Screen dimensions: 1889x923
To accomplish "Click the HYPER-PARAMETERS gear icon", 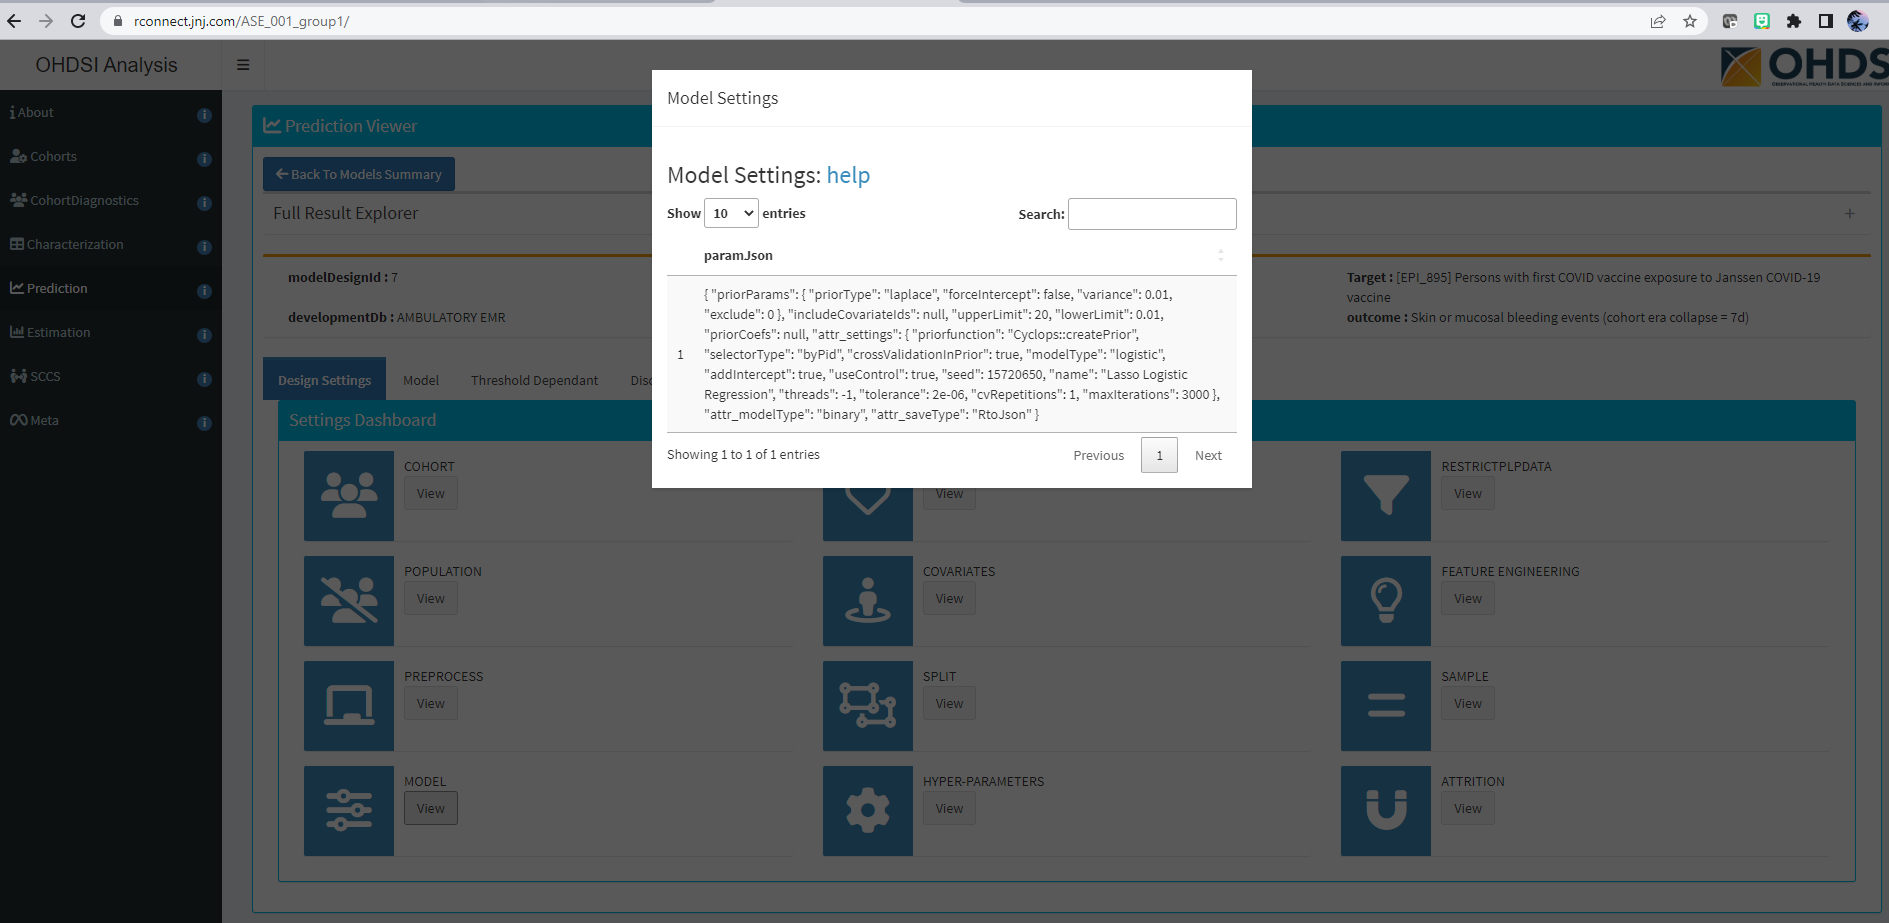I will [867, 811].
